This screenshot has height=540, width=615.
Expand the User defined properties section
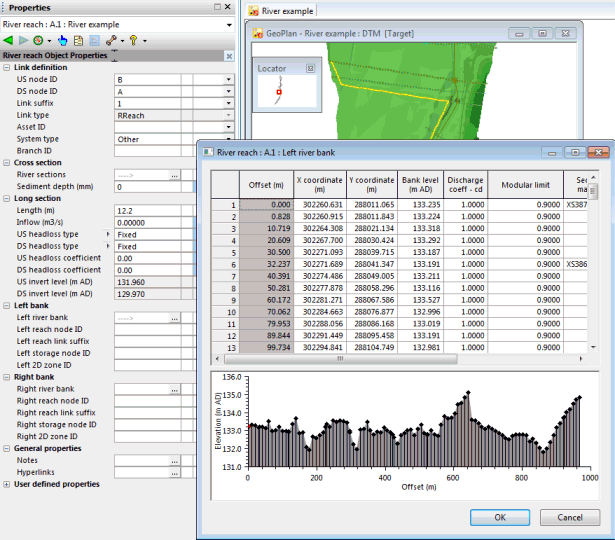pyautogui.click(x=7, y=484)
